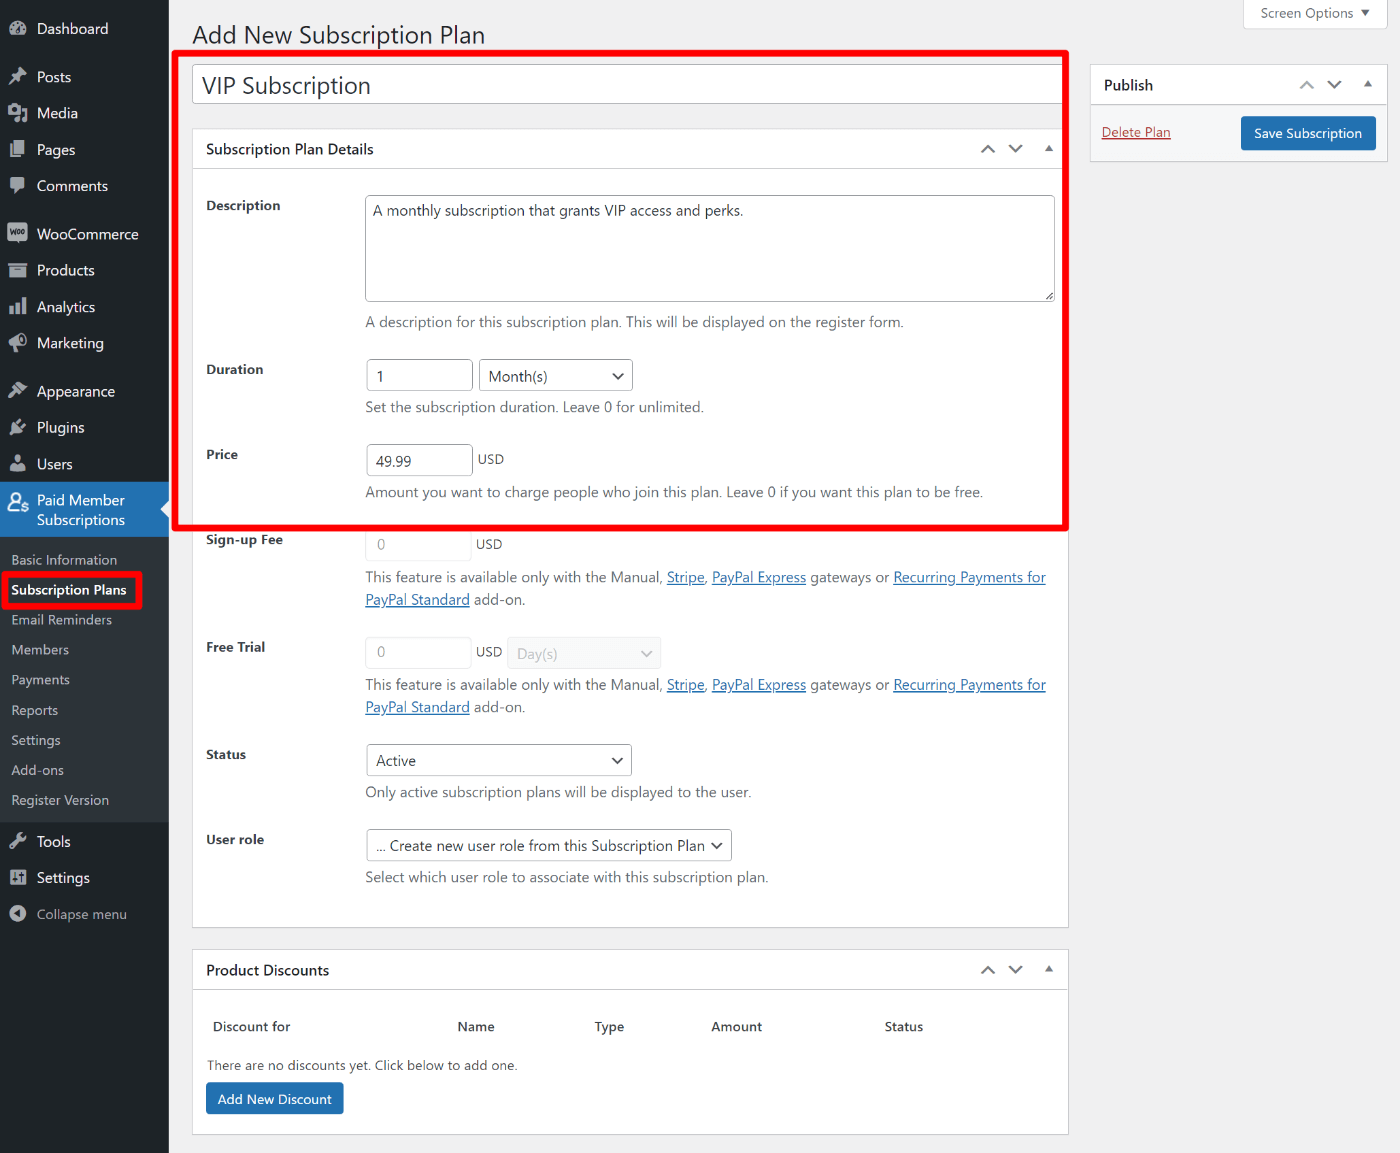
Task: Open plugin Settings submenu item
Action: [36, 740]
